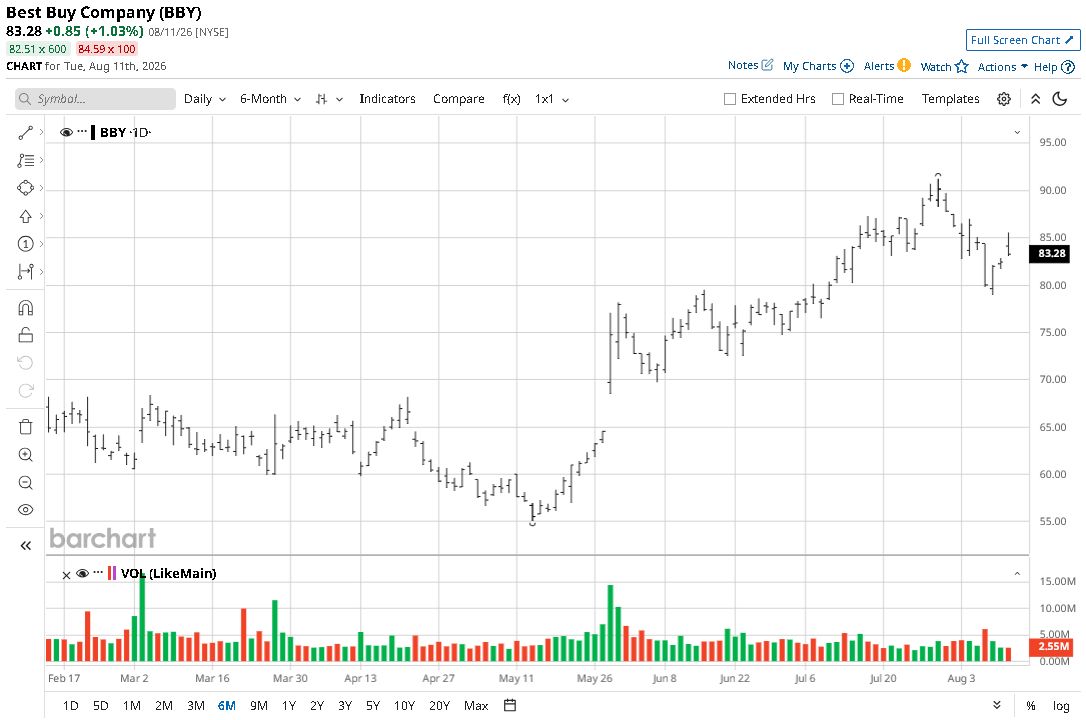This screenshot has width=1086, height=720.
Task: Toggle visibility of all drawings in sidebar
Action: point(26,510)
